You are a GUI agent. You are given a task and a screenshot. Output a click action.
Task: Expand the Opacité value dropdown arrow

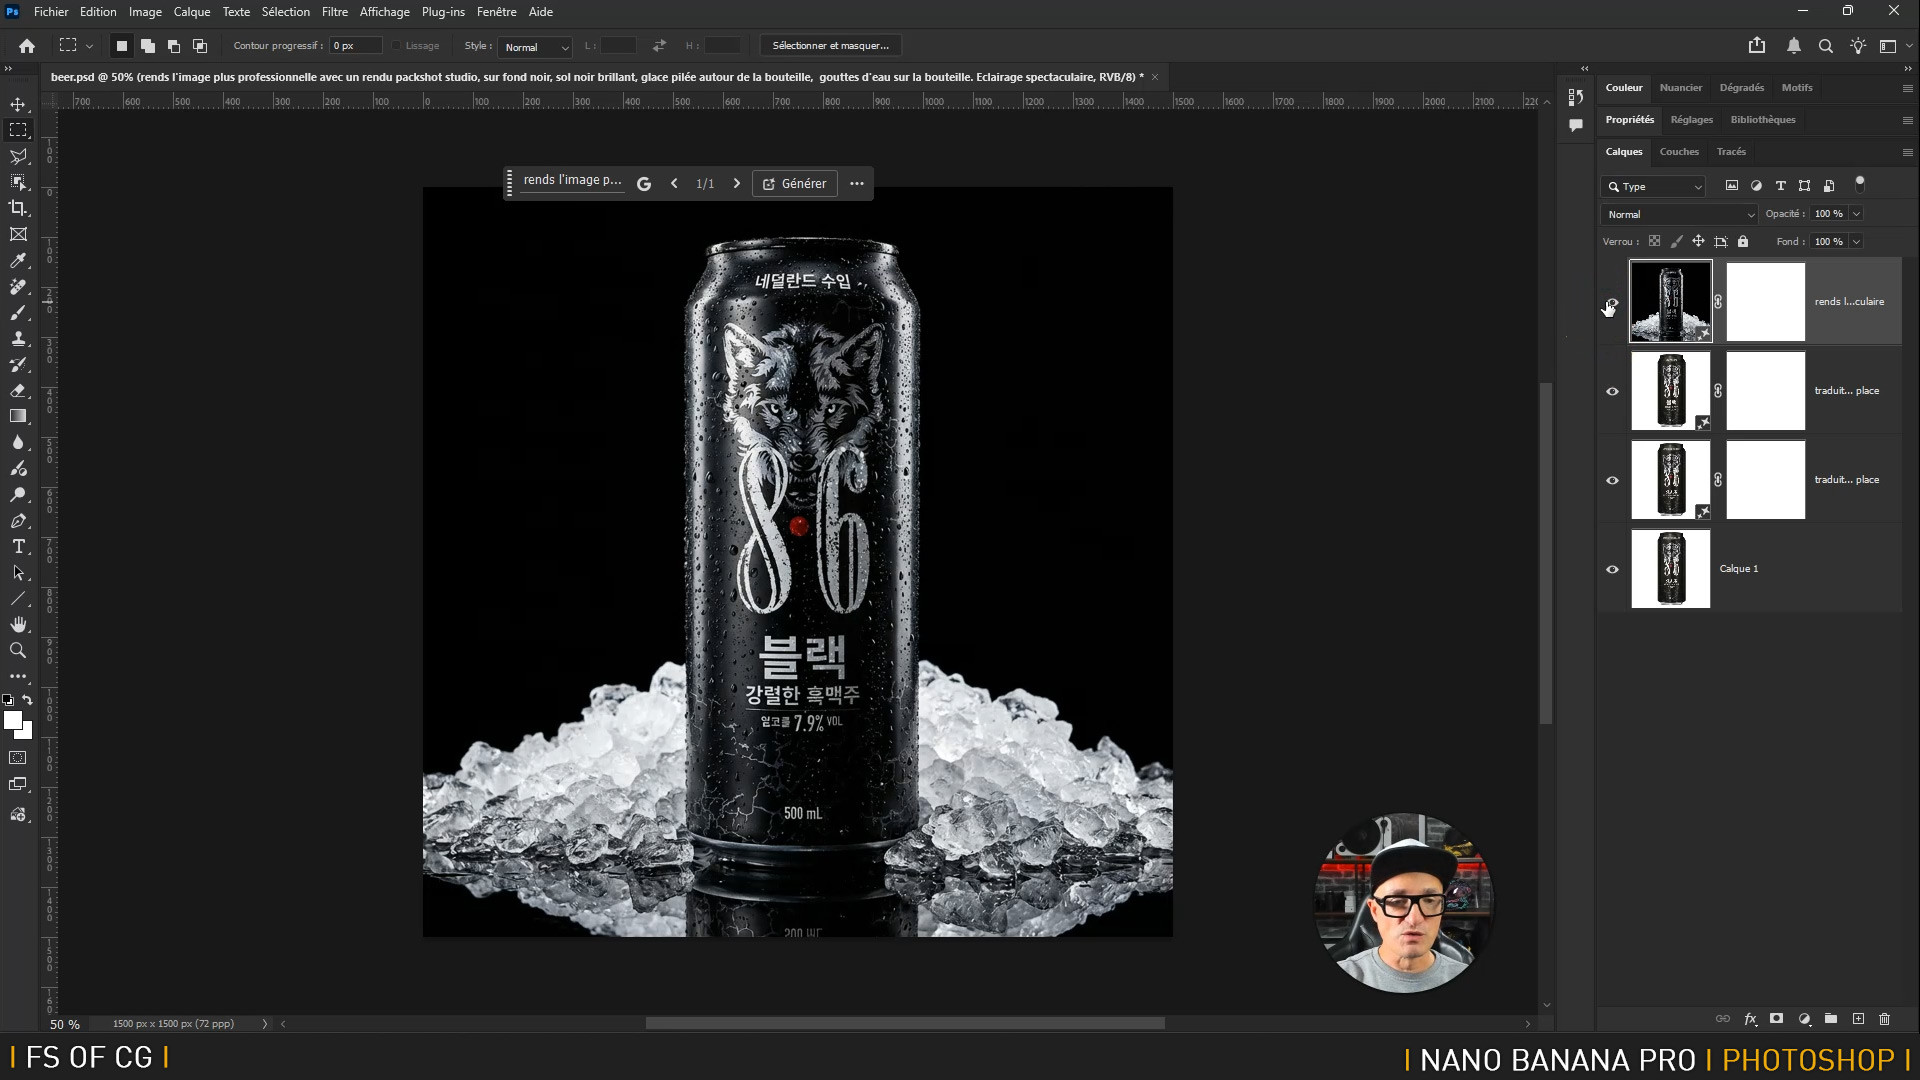tap(1856, 214)
